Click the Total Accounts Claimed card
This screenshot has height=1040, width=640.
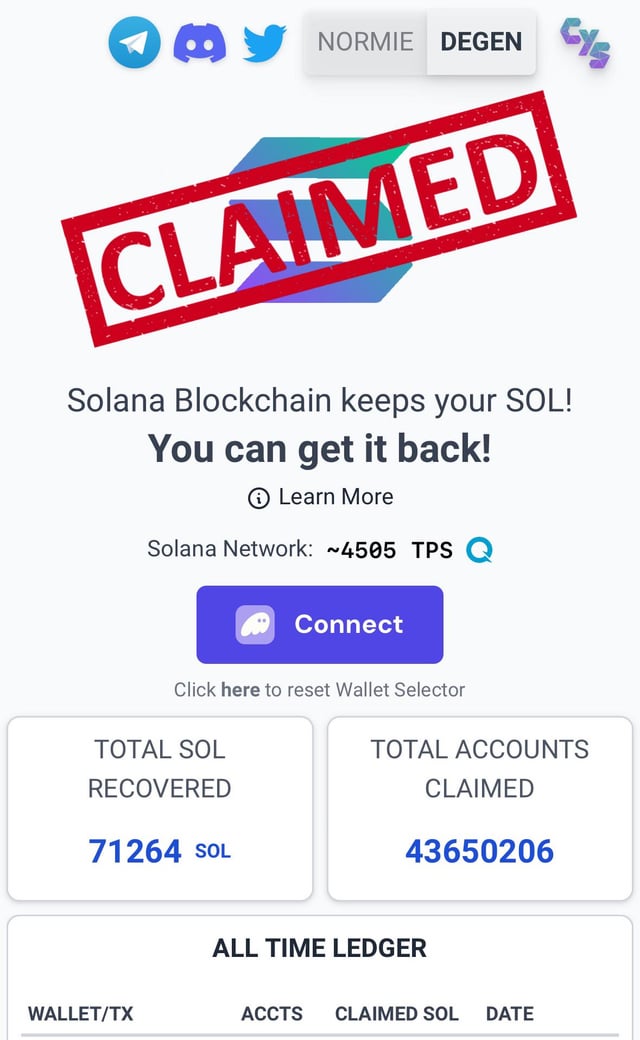479,808
